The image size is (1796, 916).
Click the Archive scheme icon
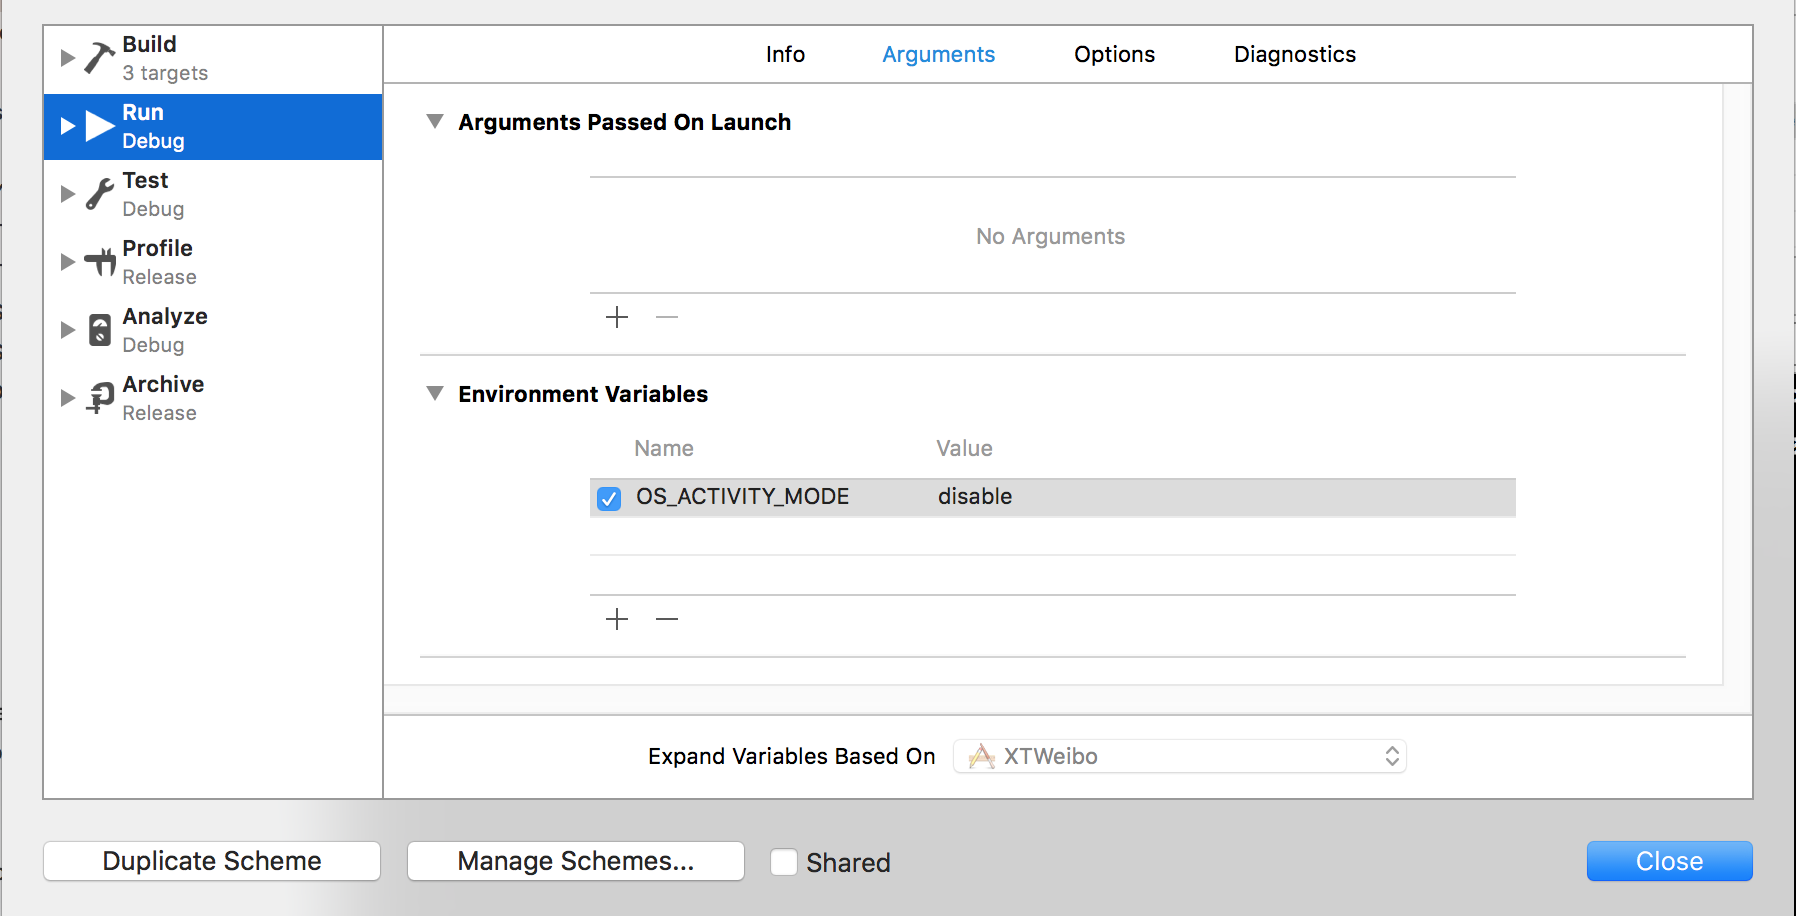click(100, 398)
